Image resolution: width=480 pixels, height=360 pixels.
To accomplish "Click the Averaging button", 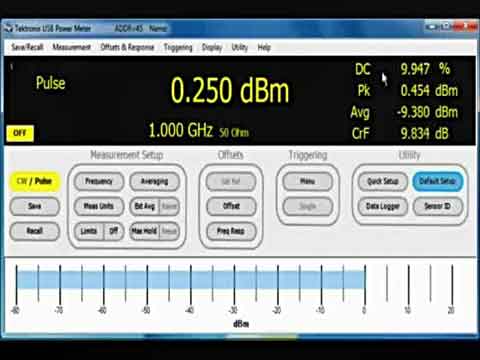I will (x=155, y=181).
